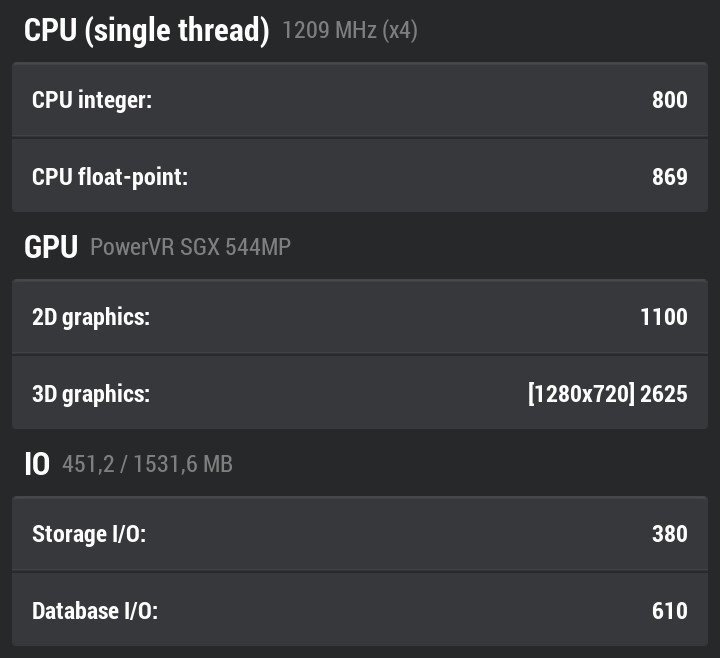Click the 3D graphics score 2625
This screenshot has width=720, height=658.
[x=664, y=394]
